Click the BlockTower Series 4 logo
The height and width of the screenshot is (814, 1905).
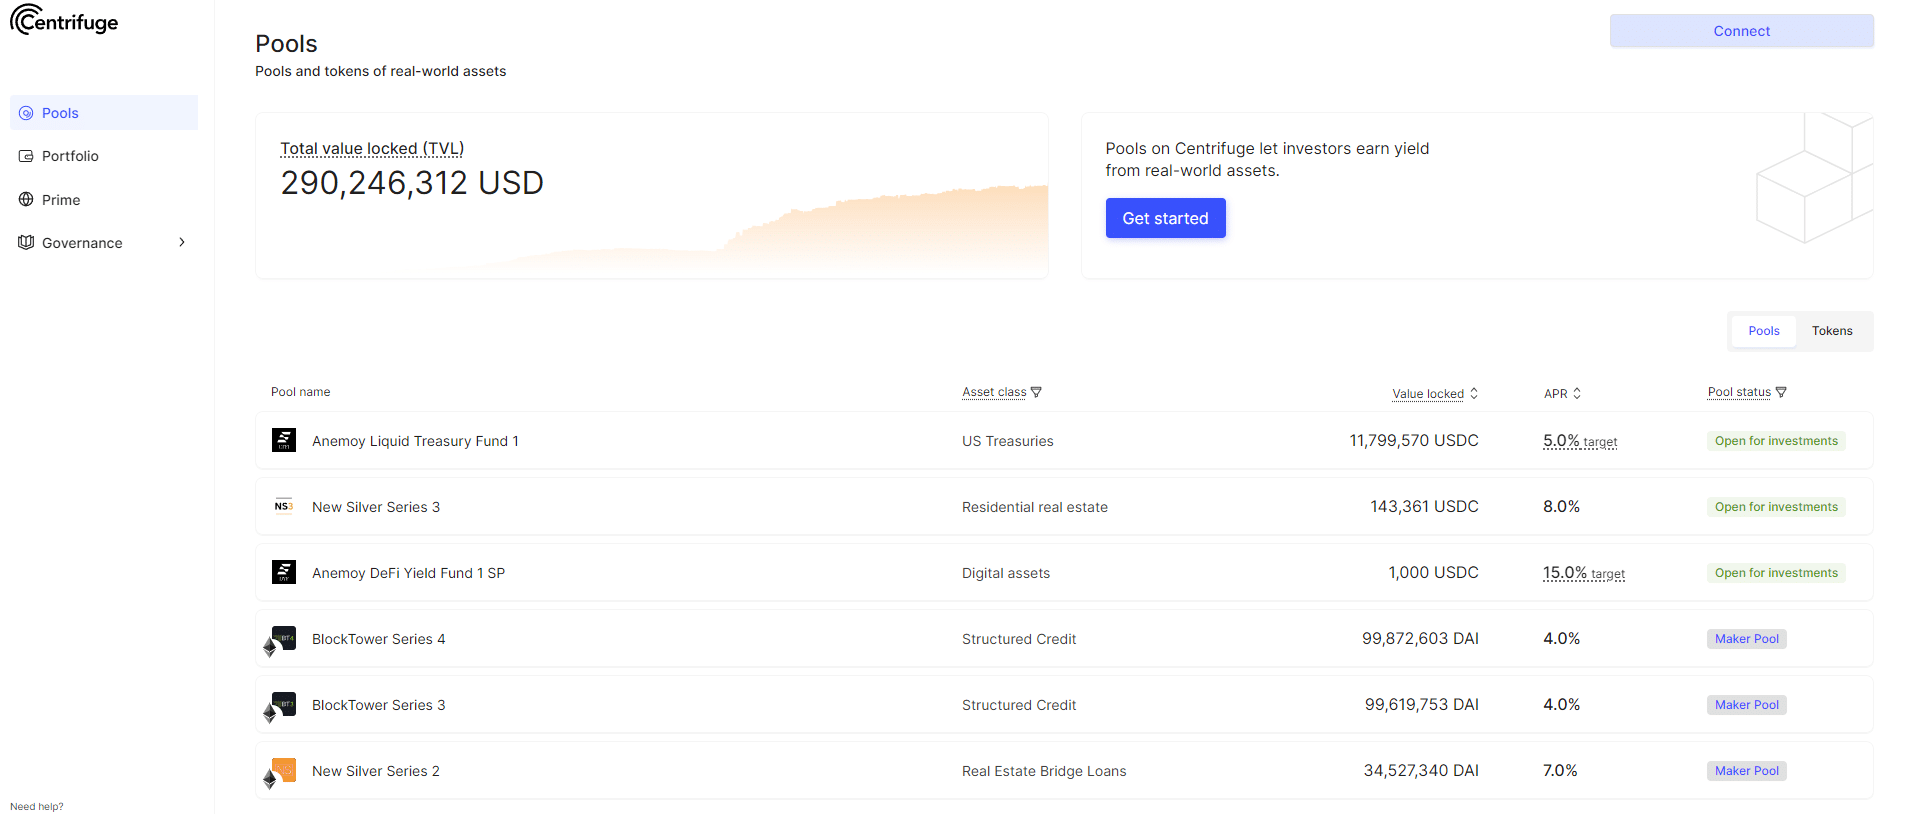[x=280, y=641]
